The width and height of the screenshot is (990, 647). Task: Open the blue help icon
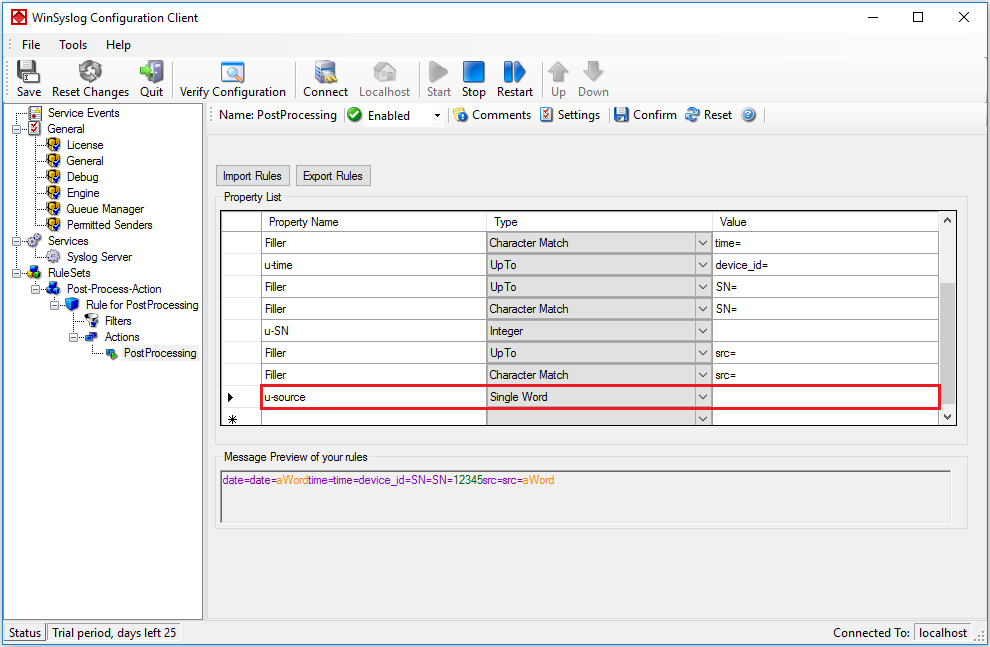(x=749, y=115)
